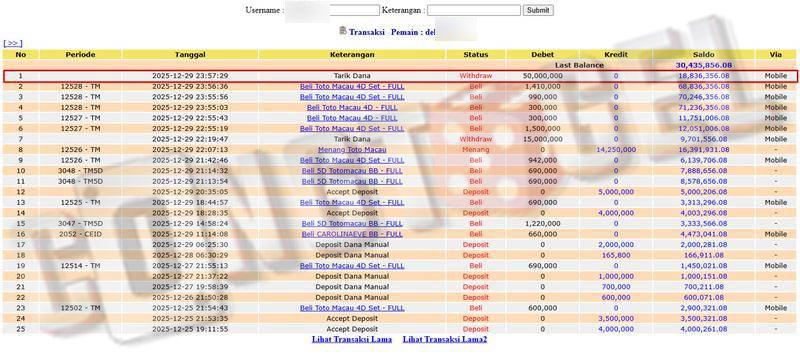Open the Beli CAROLINAEVE BB - FULL link

point(352,234)
